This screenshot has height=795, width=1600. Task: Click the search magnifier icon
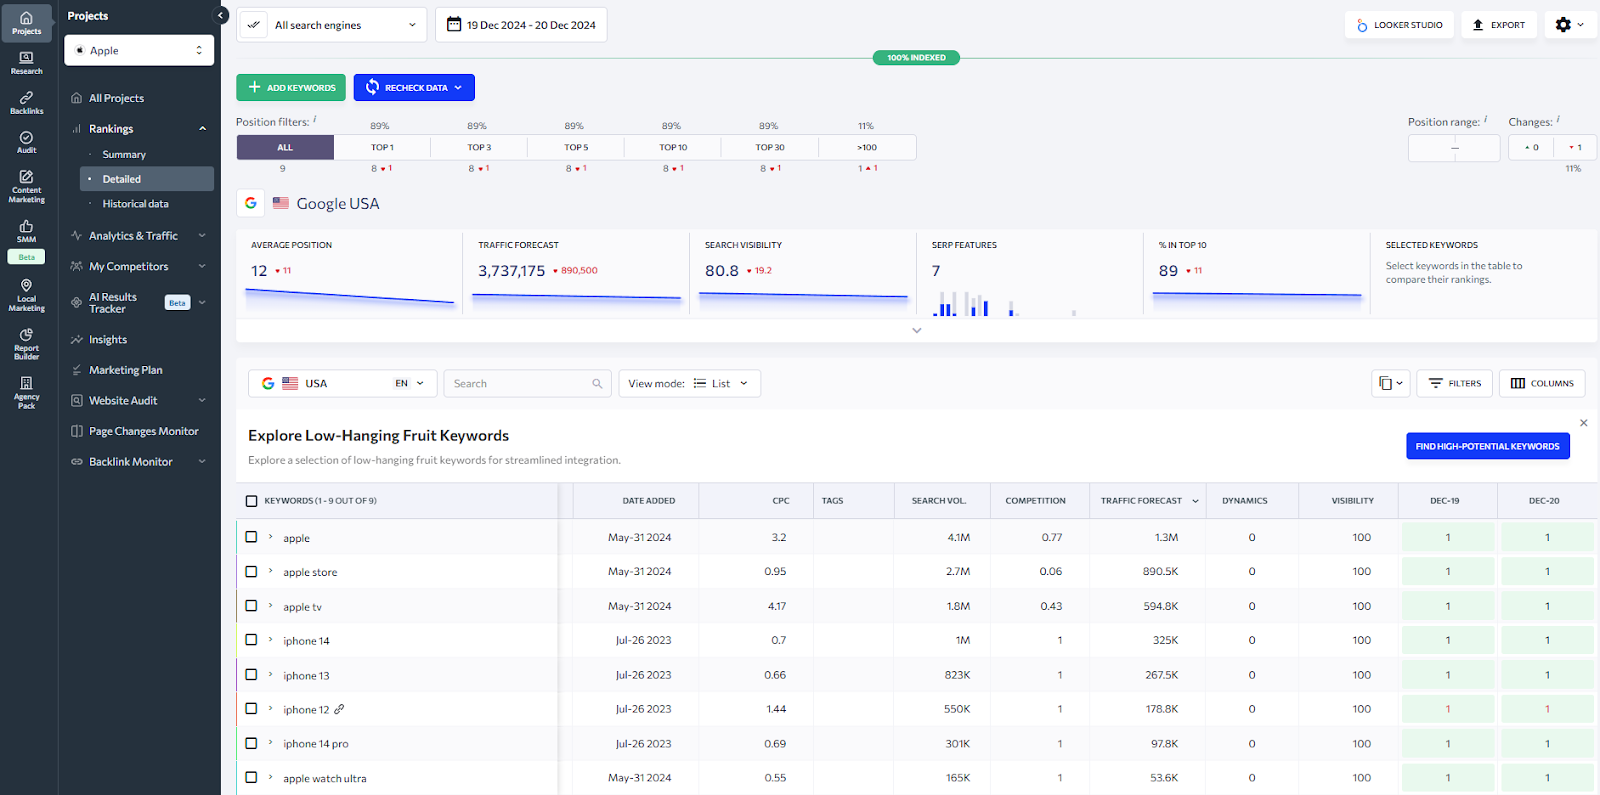point(597,384)
